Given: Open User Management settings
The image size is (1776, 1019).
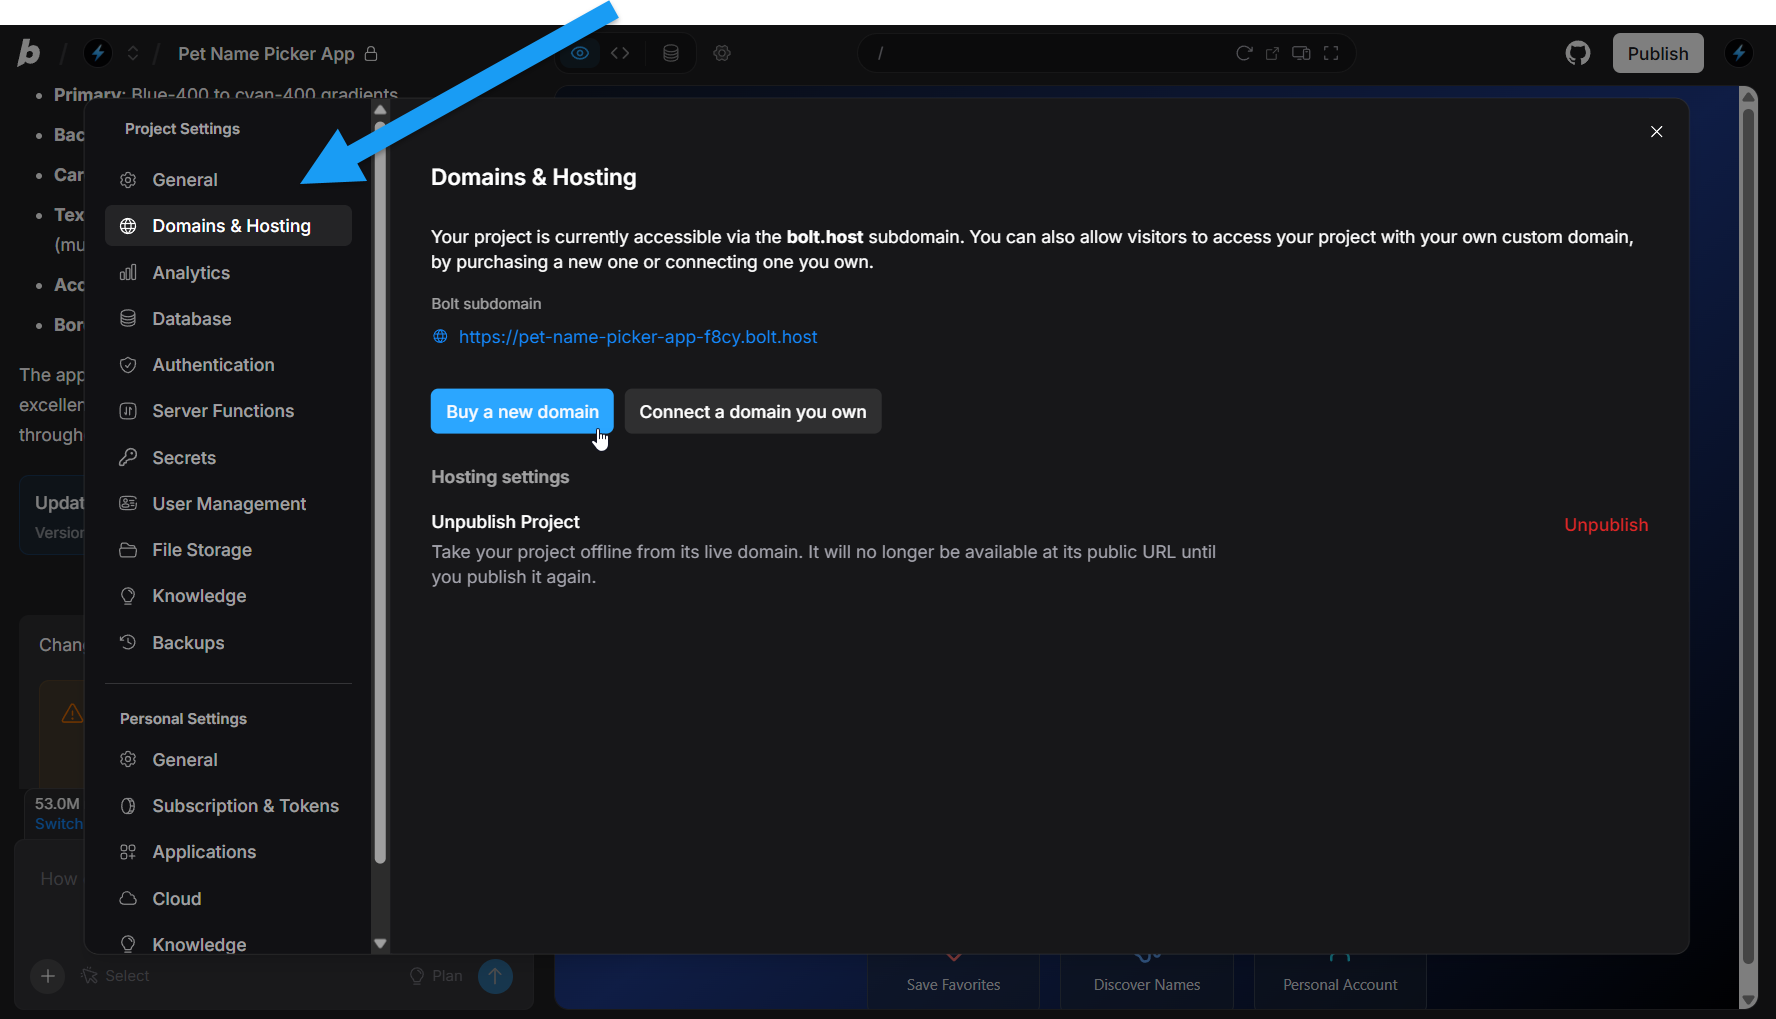Looking at the screenshot, I should (x=228, y=504).
